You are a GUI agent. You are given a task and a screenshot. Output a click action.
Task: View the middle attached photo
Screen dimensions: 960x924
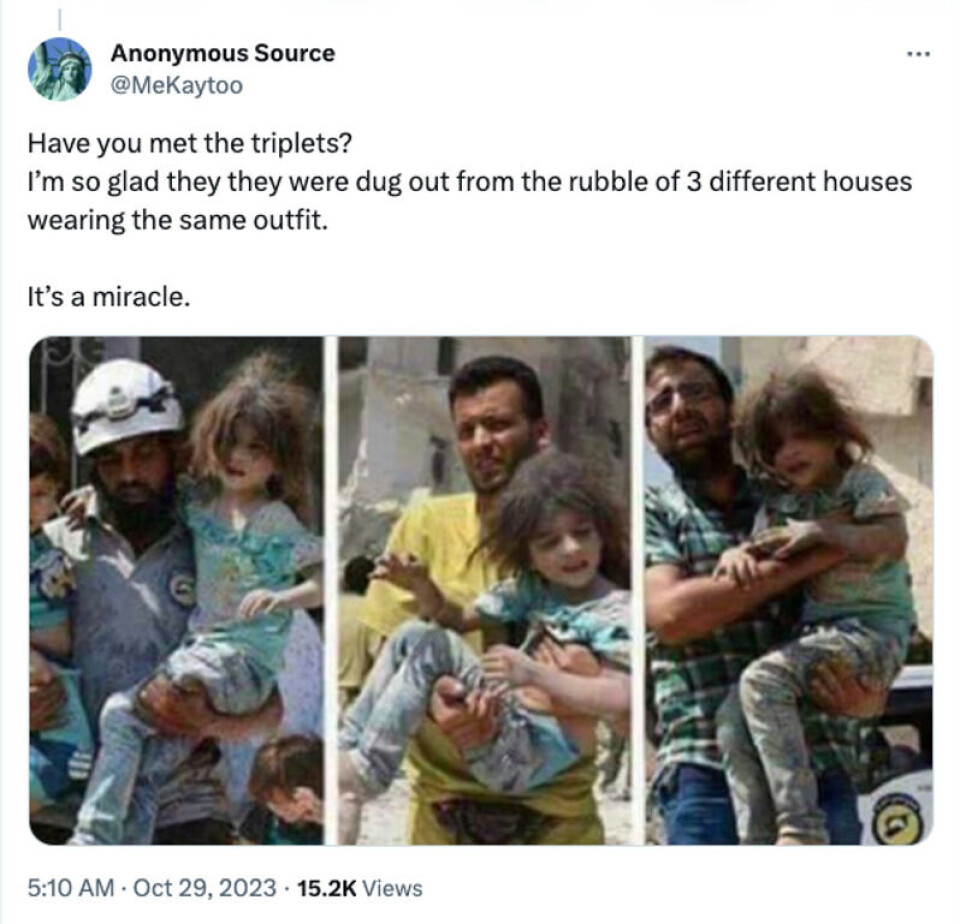pyautogui.click(x=484, y=590)
